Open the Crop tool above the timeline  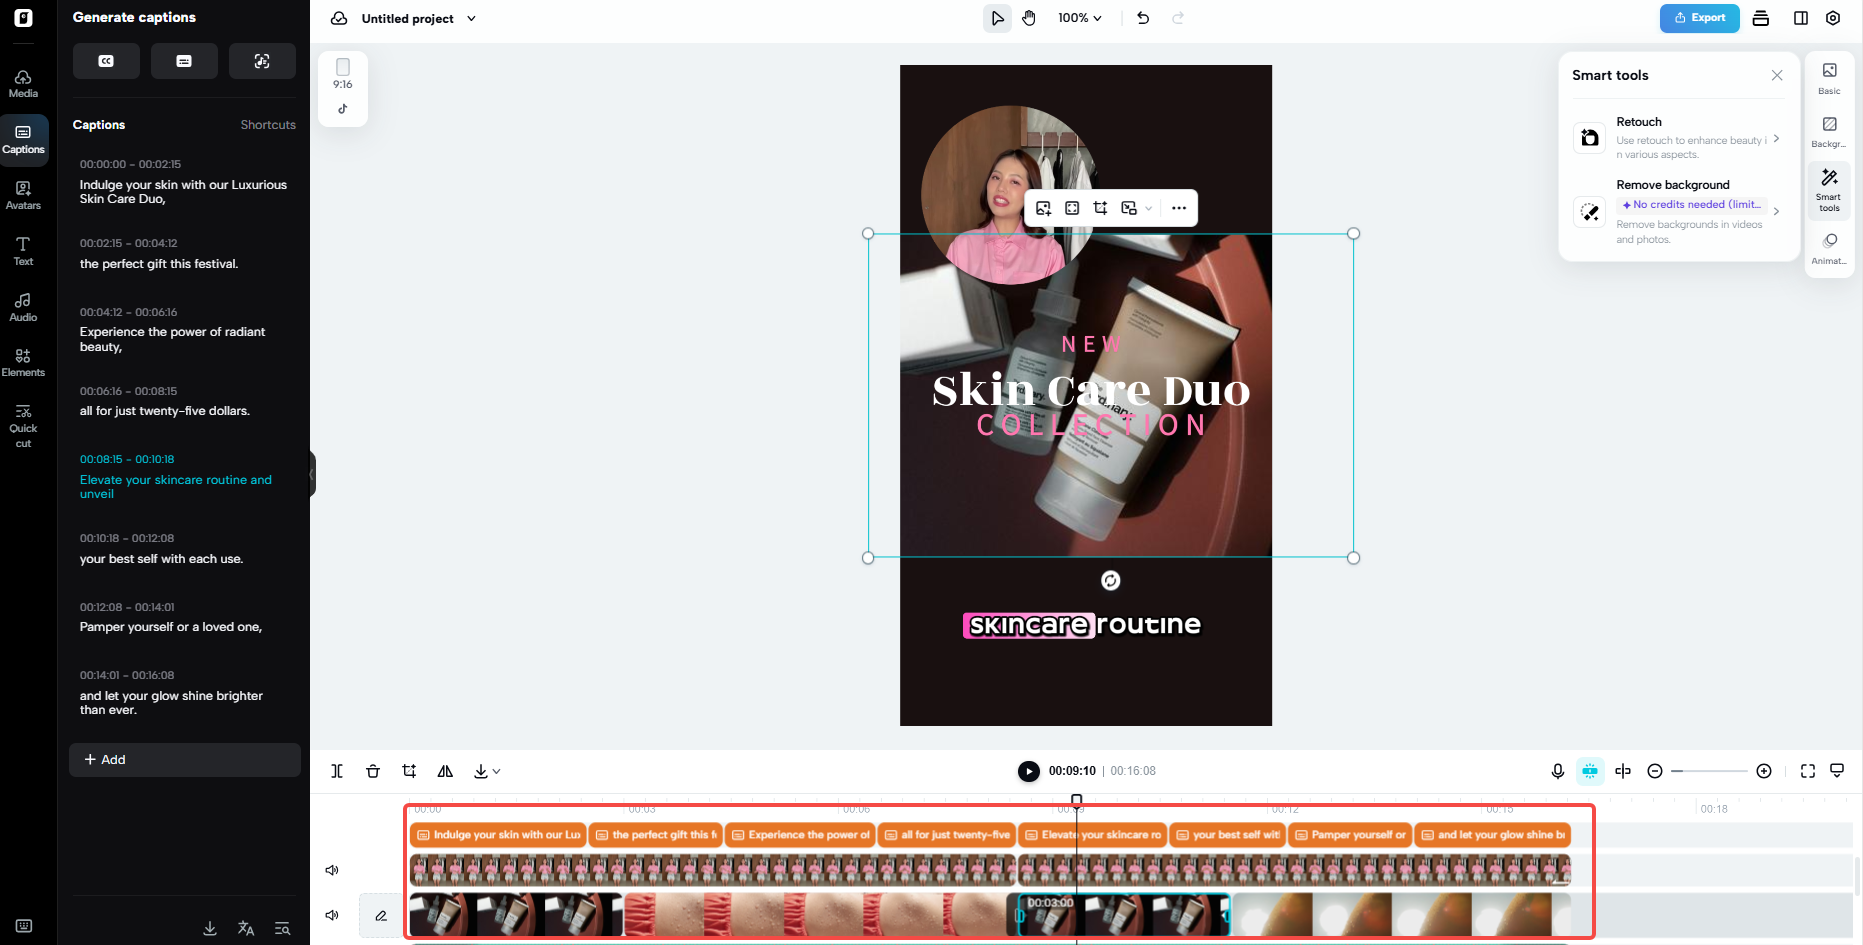click(x=409, y=771)
